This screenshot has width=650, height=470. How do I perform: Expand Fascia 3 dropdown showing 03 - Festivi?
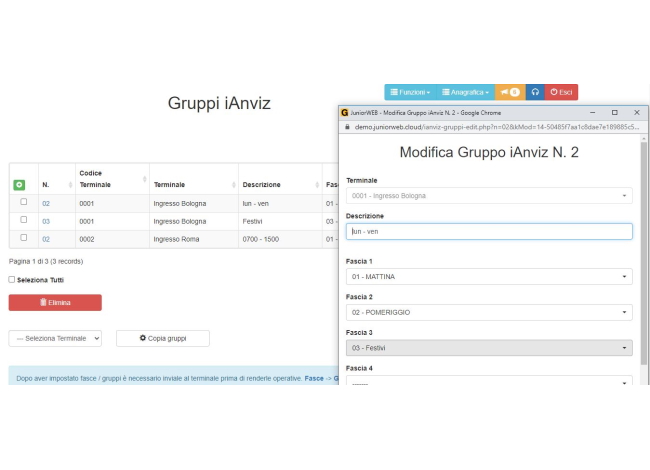(489, 348)
